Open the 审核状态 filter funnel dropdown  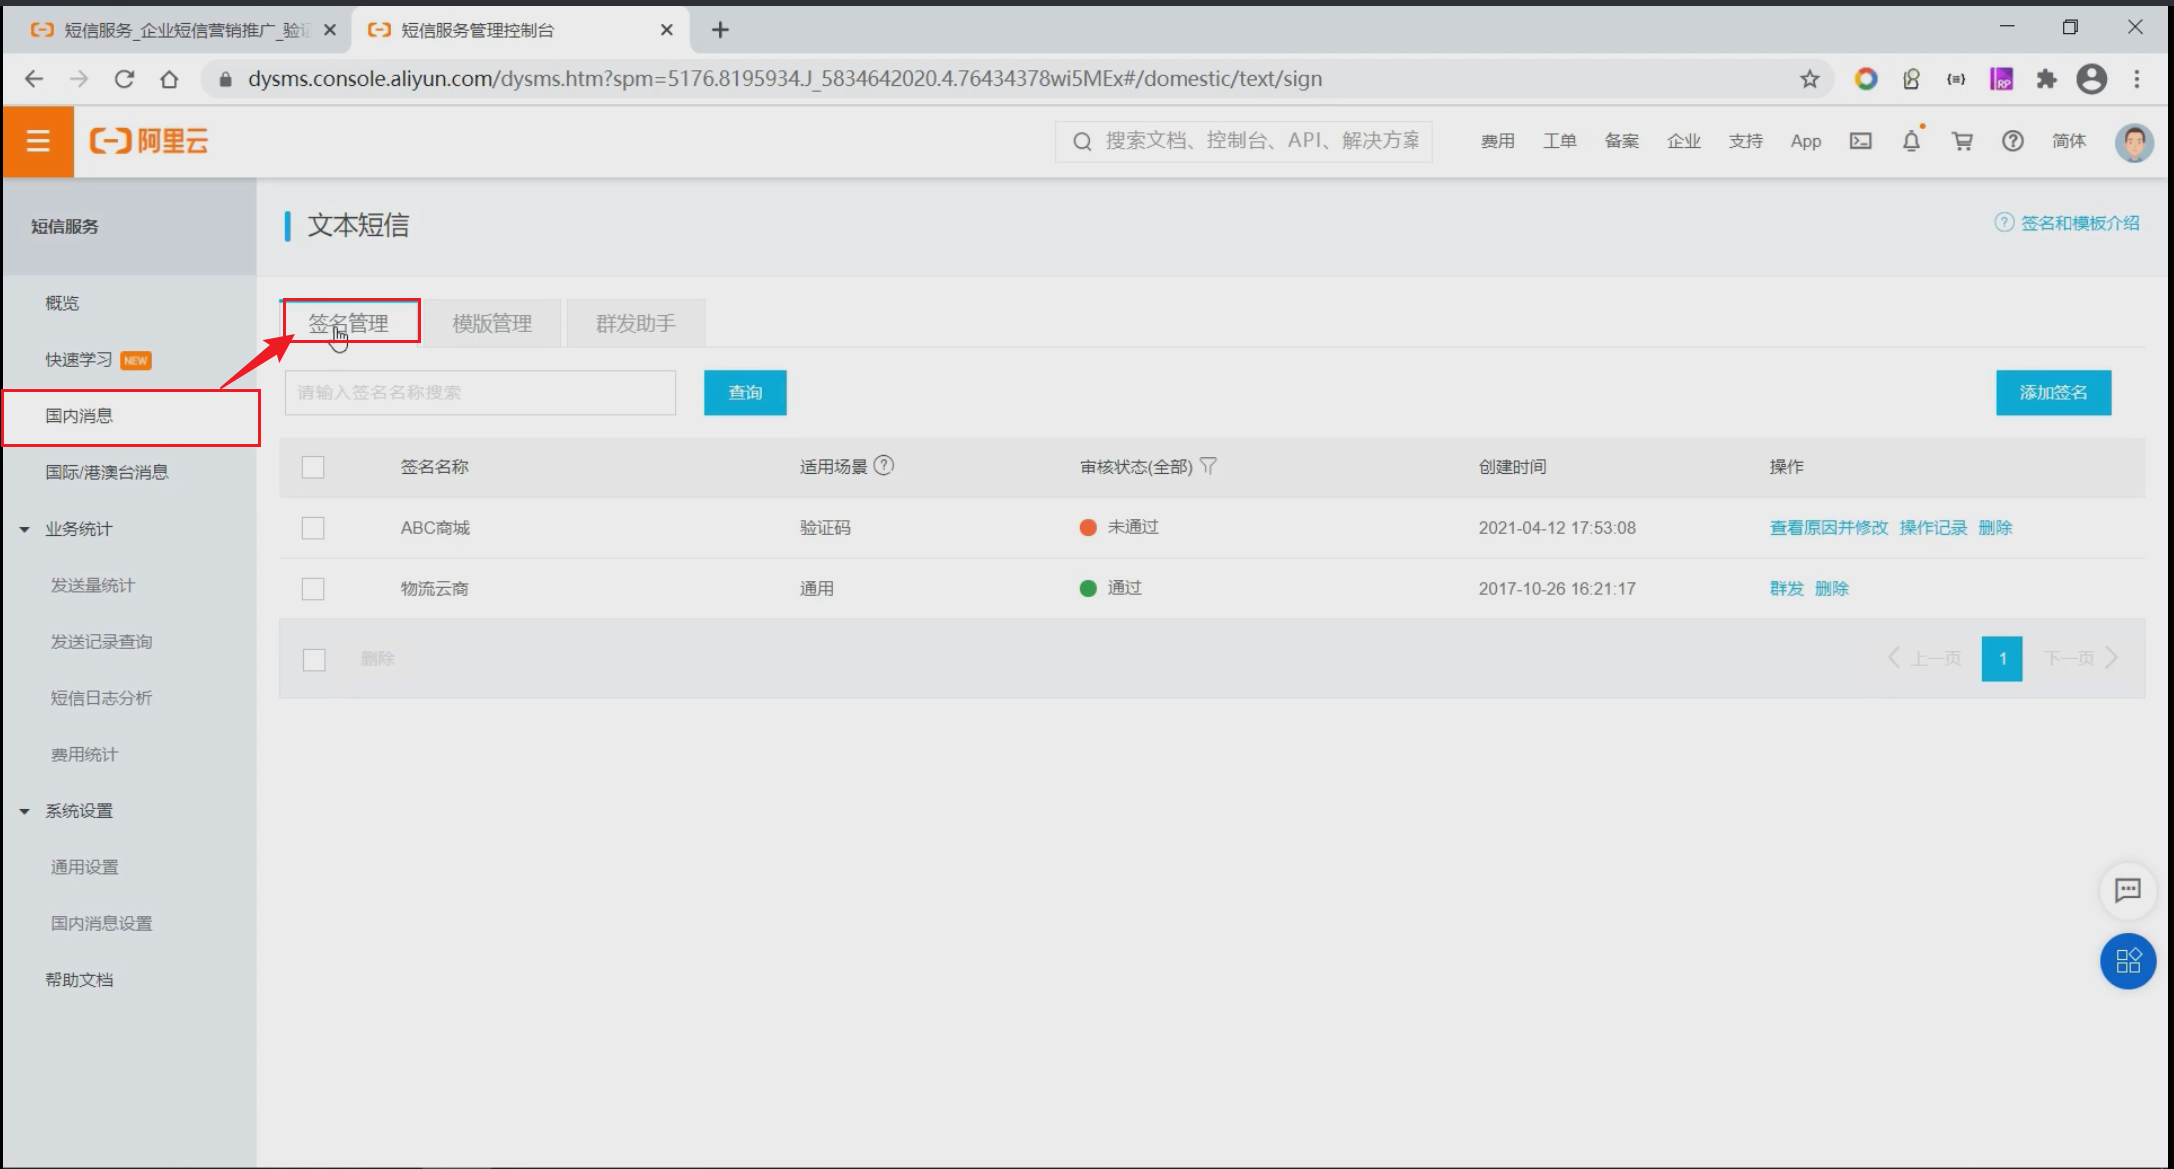1208,466
